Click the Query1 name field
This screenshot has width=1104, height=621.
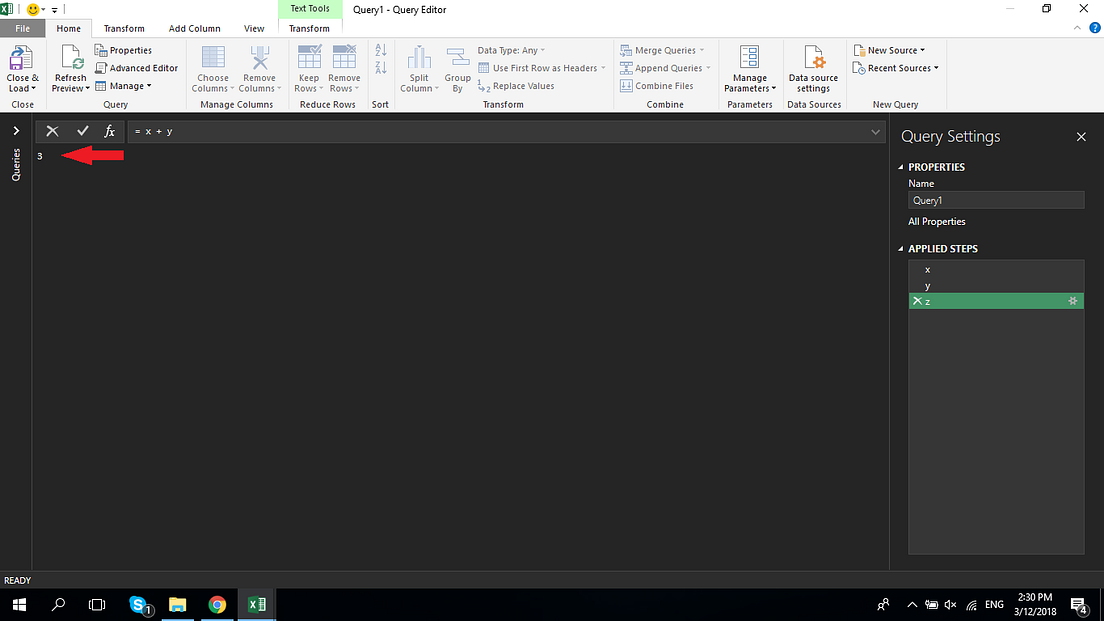coord(995,199)
